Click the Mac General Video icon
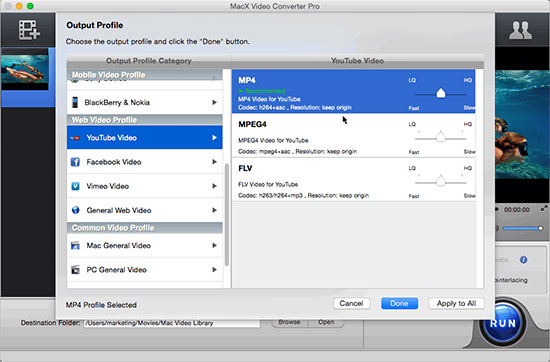 pos(75,246)
